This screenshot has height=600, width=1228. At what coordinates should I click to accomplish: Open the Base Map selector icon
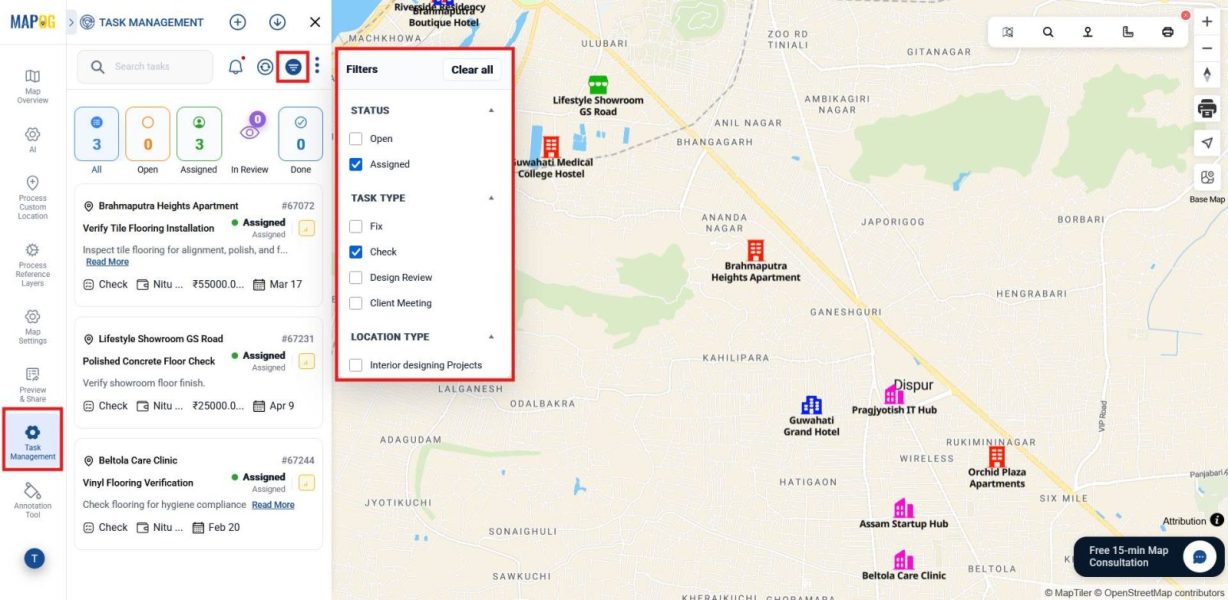coord(1206,178)
